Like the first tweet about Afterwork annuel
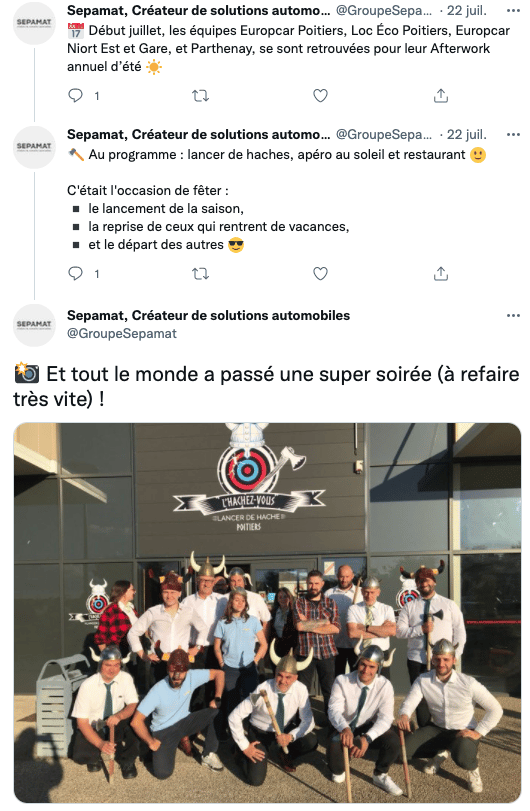 coord(321,95)
